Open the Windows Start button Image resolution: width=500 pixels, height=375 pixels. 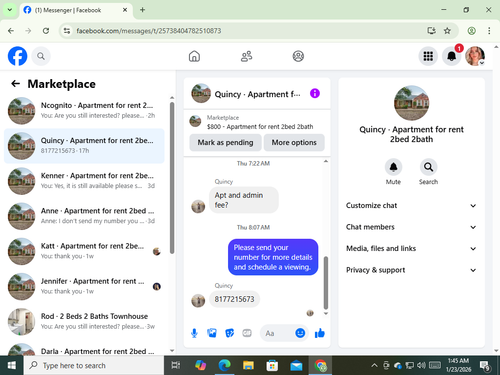[12, 366]
